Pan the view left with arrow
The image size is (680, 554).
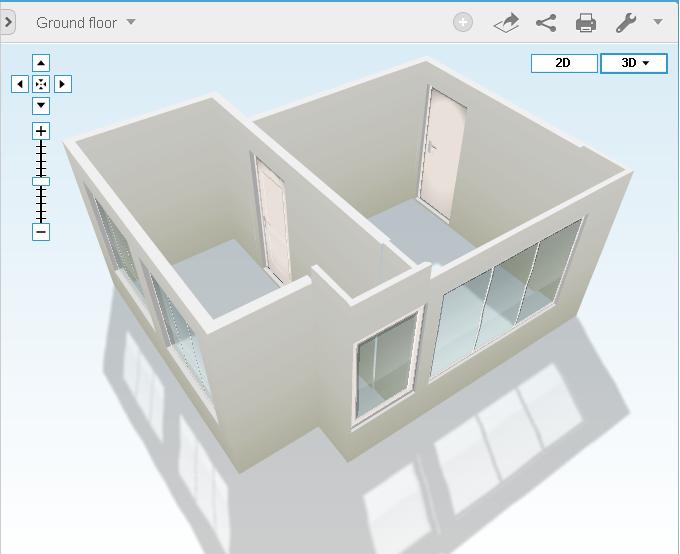pos(20,84)
